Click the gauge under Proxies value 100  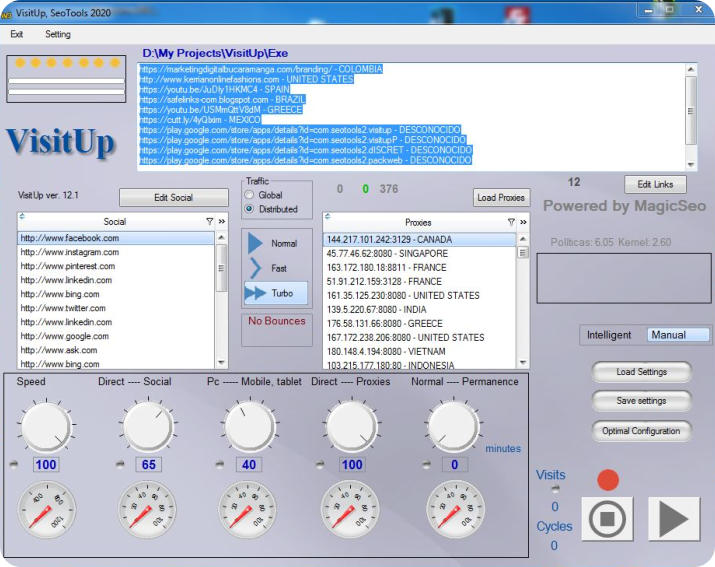[x=350, y=509]
